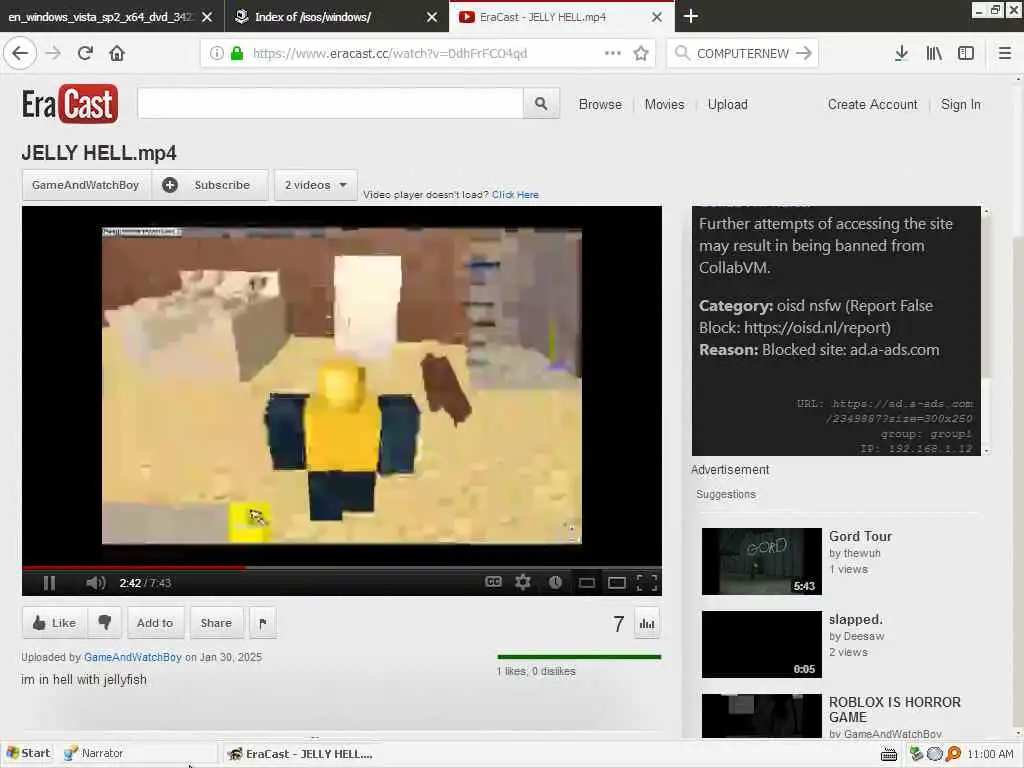1024x768 pixels.
Task: Click the EraCast logo
Action: (x=70, y=104)
